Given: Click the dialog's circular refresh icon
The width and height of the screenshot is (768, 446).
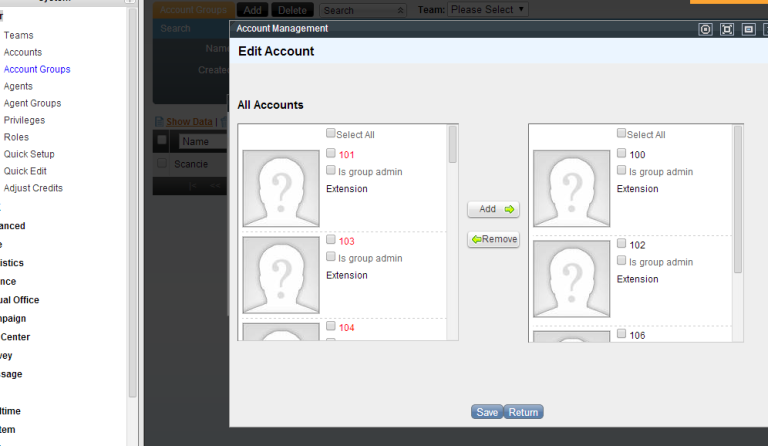Looking at the screenshot, I should click(x=706, y=29).
